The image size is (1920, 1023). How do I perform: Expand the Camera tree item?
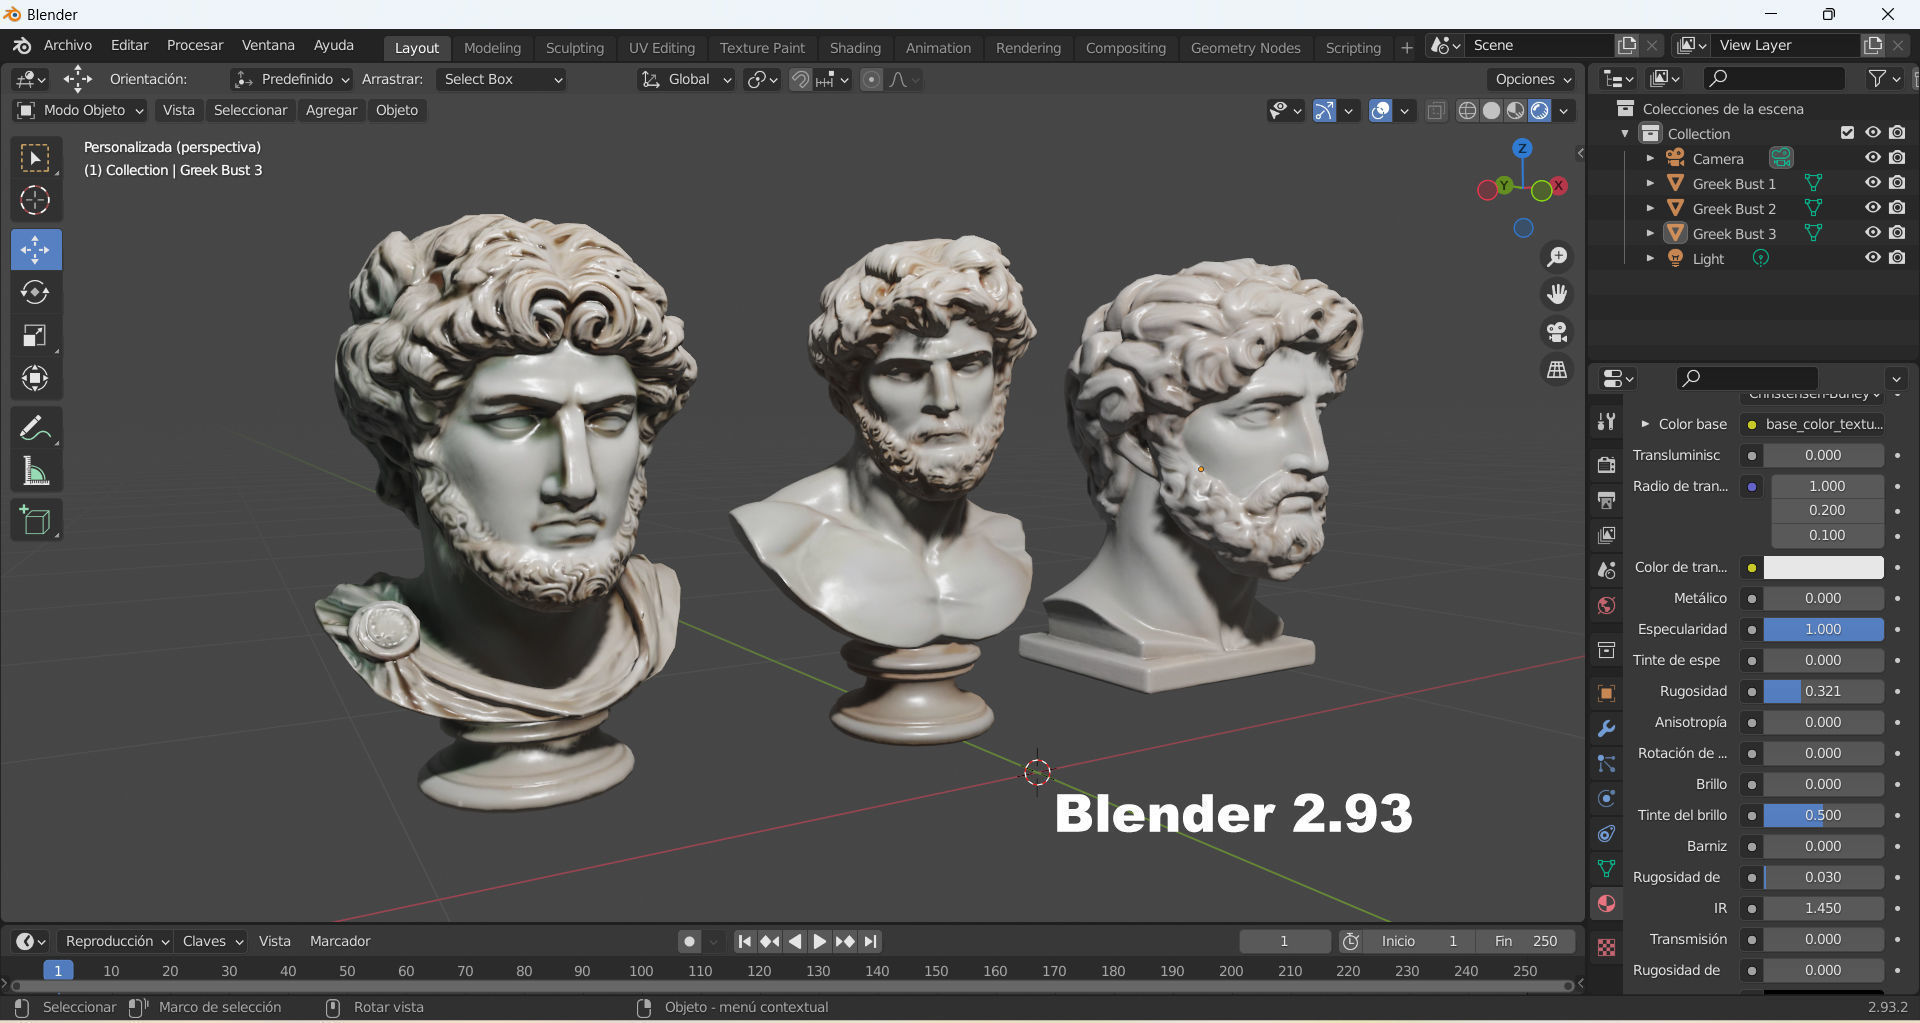tap(1650, 158)
